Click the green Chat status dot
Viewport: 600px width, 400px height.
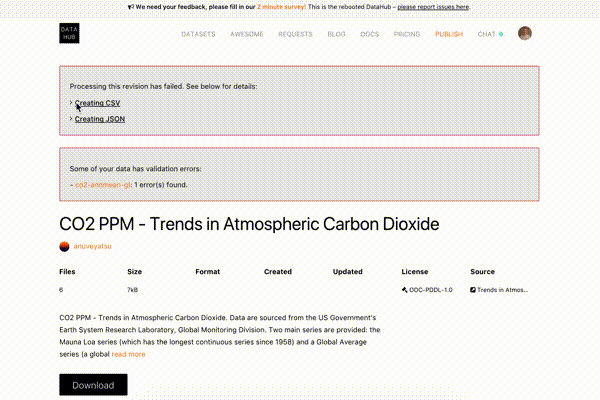coord(501,34)
